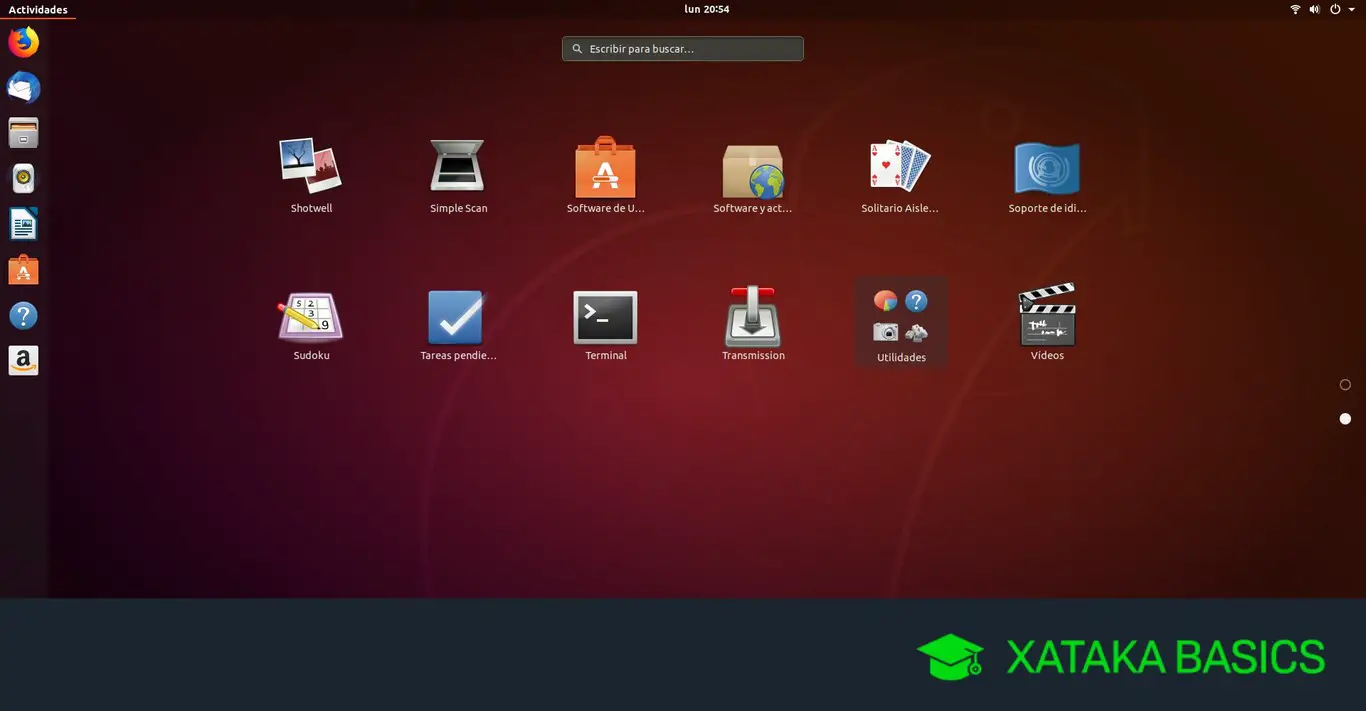
Task: Launch the Terminal application
Action: tap(605, 322)
